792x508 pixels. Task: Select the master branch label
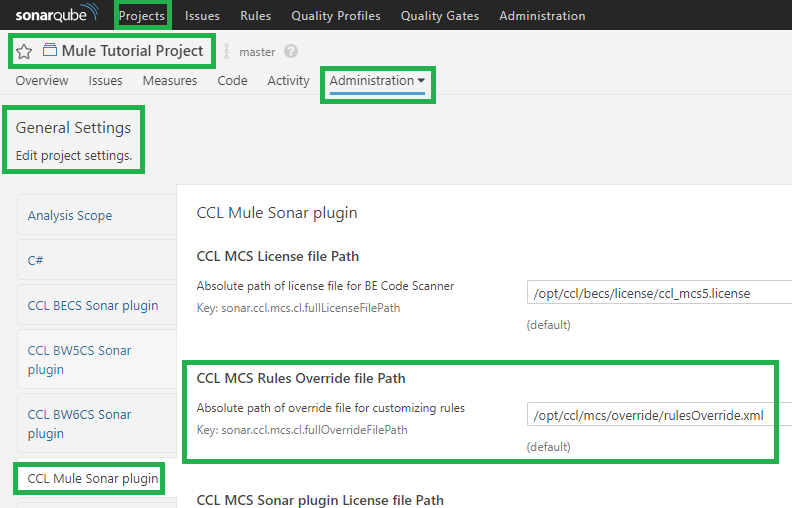point(257,52)
